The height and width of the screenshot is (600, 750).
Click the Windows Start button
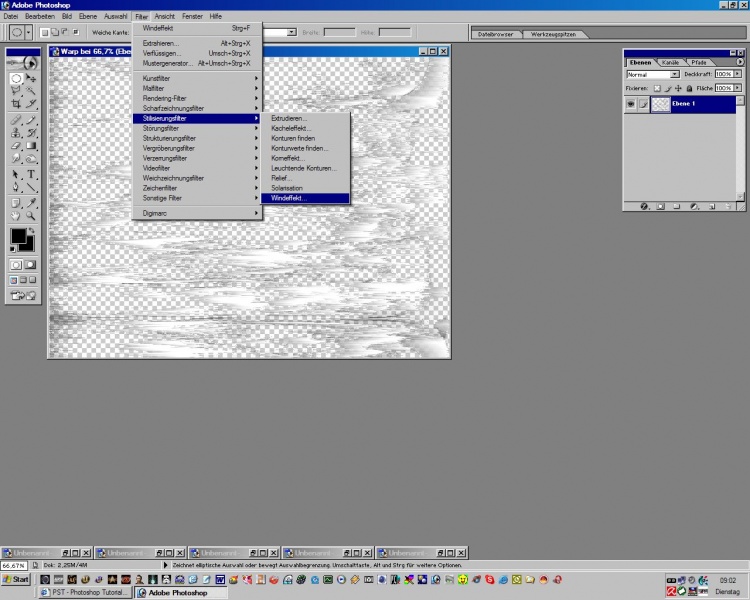[x=16, y=579]
